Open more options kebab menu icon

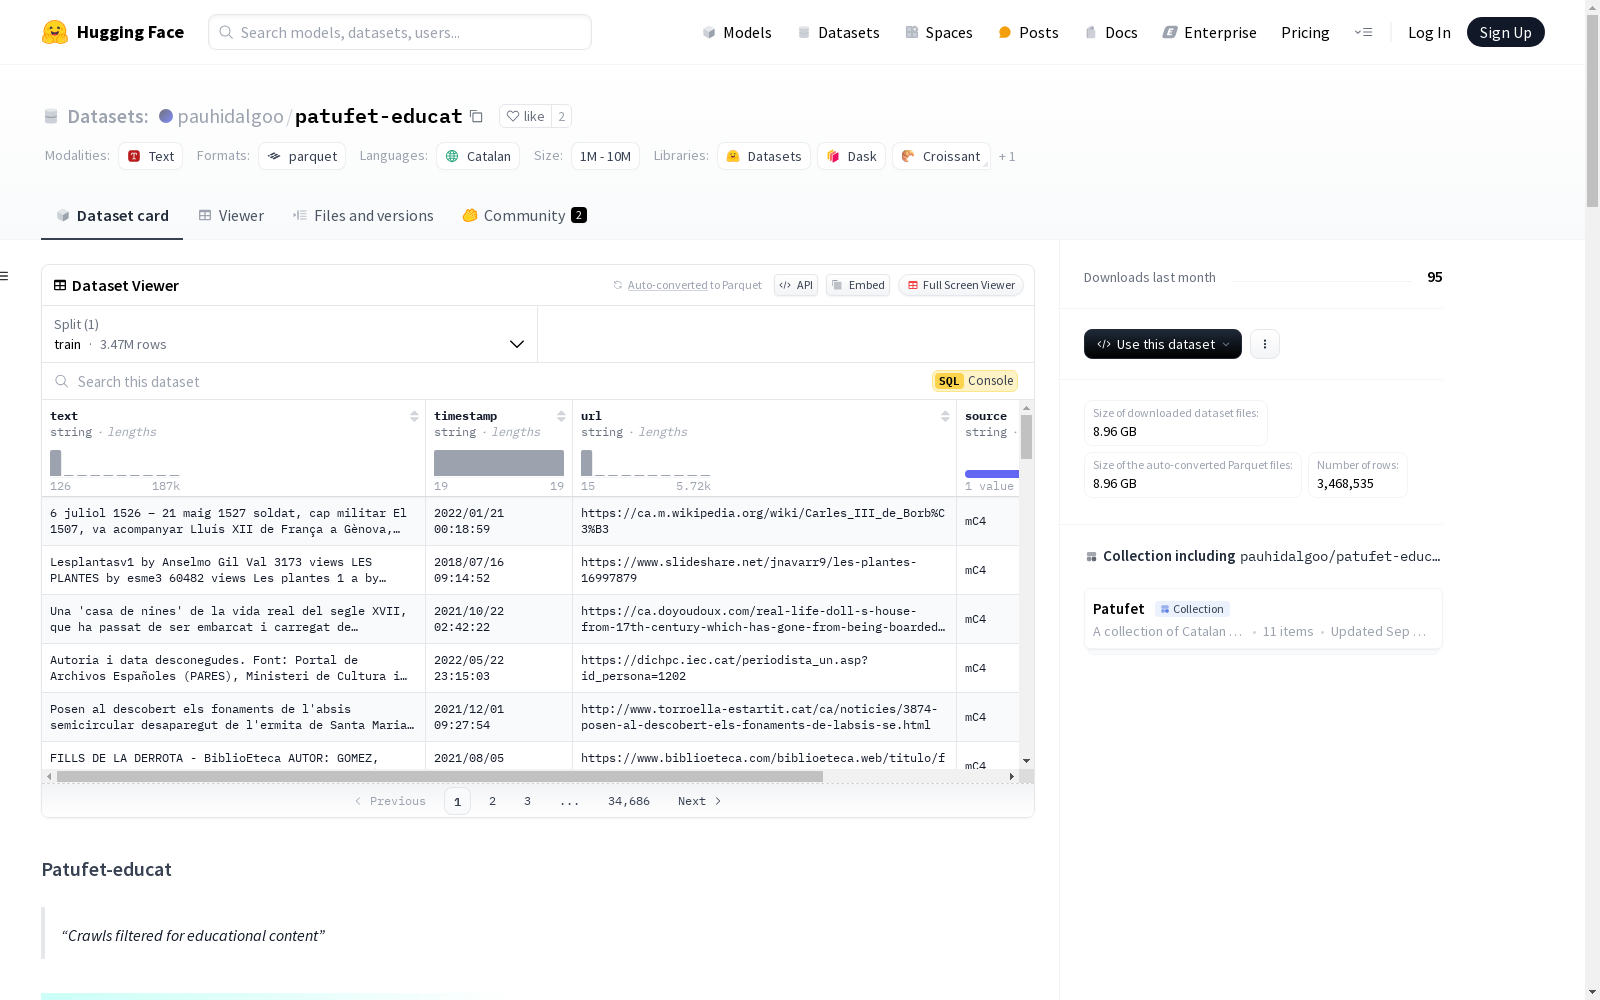(x=1265, y=344)
